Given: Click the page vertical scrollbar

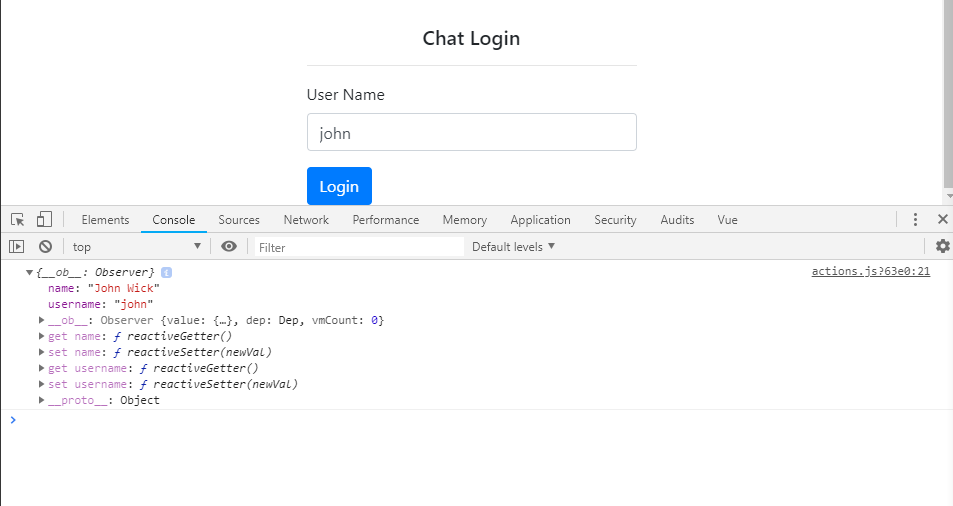Looking at the screenshot, I should coord(948,94).
